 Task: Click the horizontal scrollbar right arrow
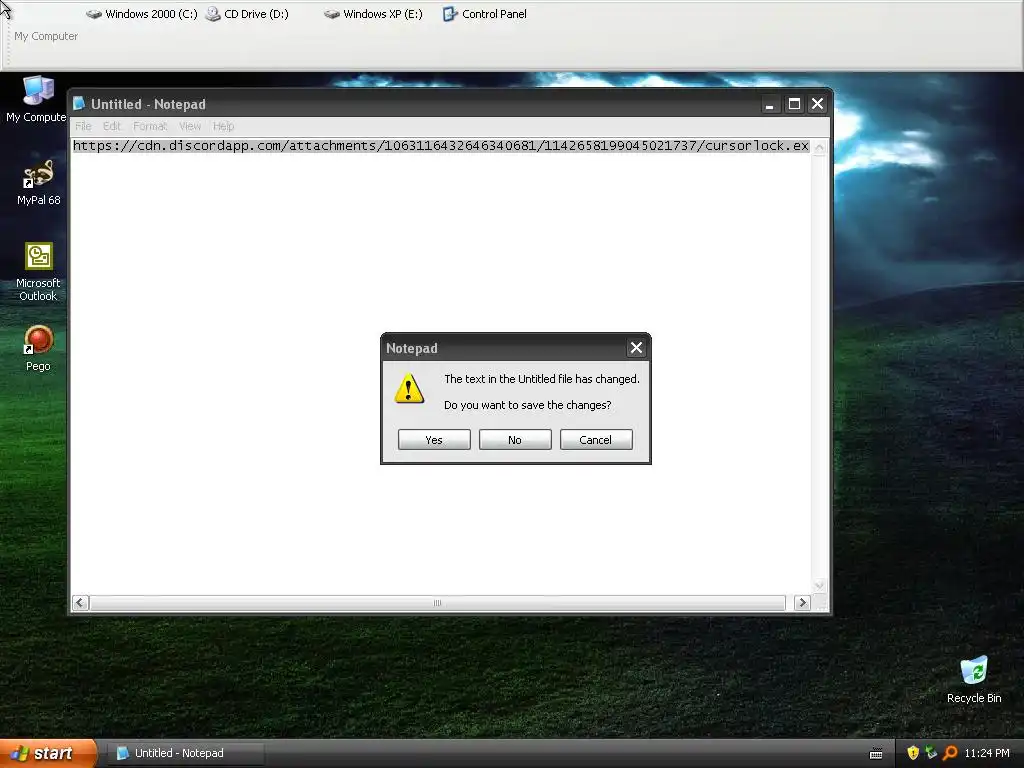click(803, 603)
